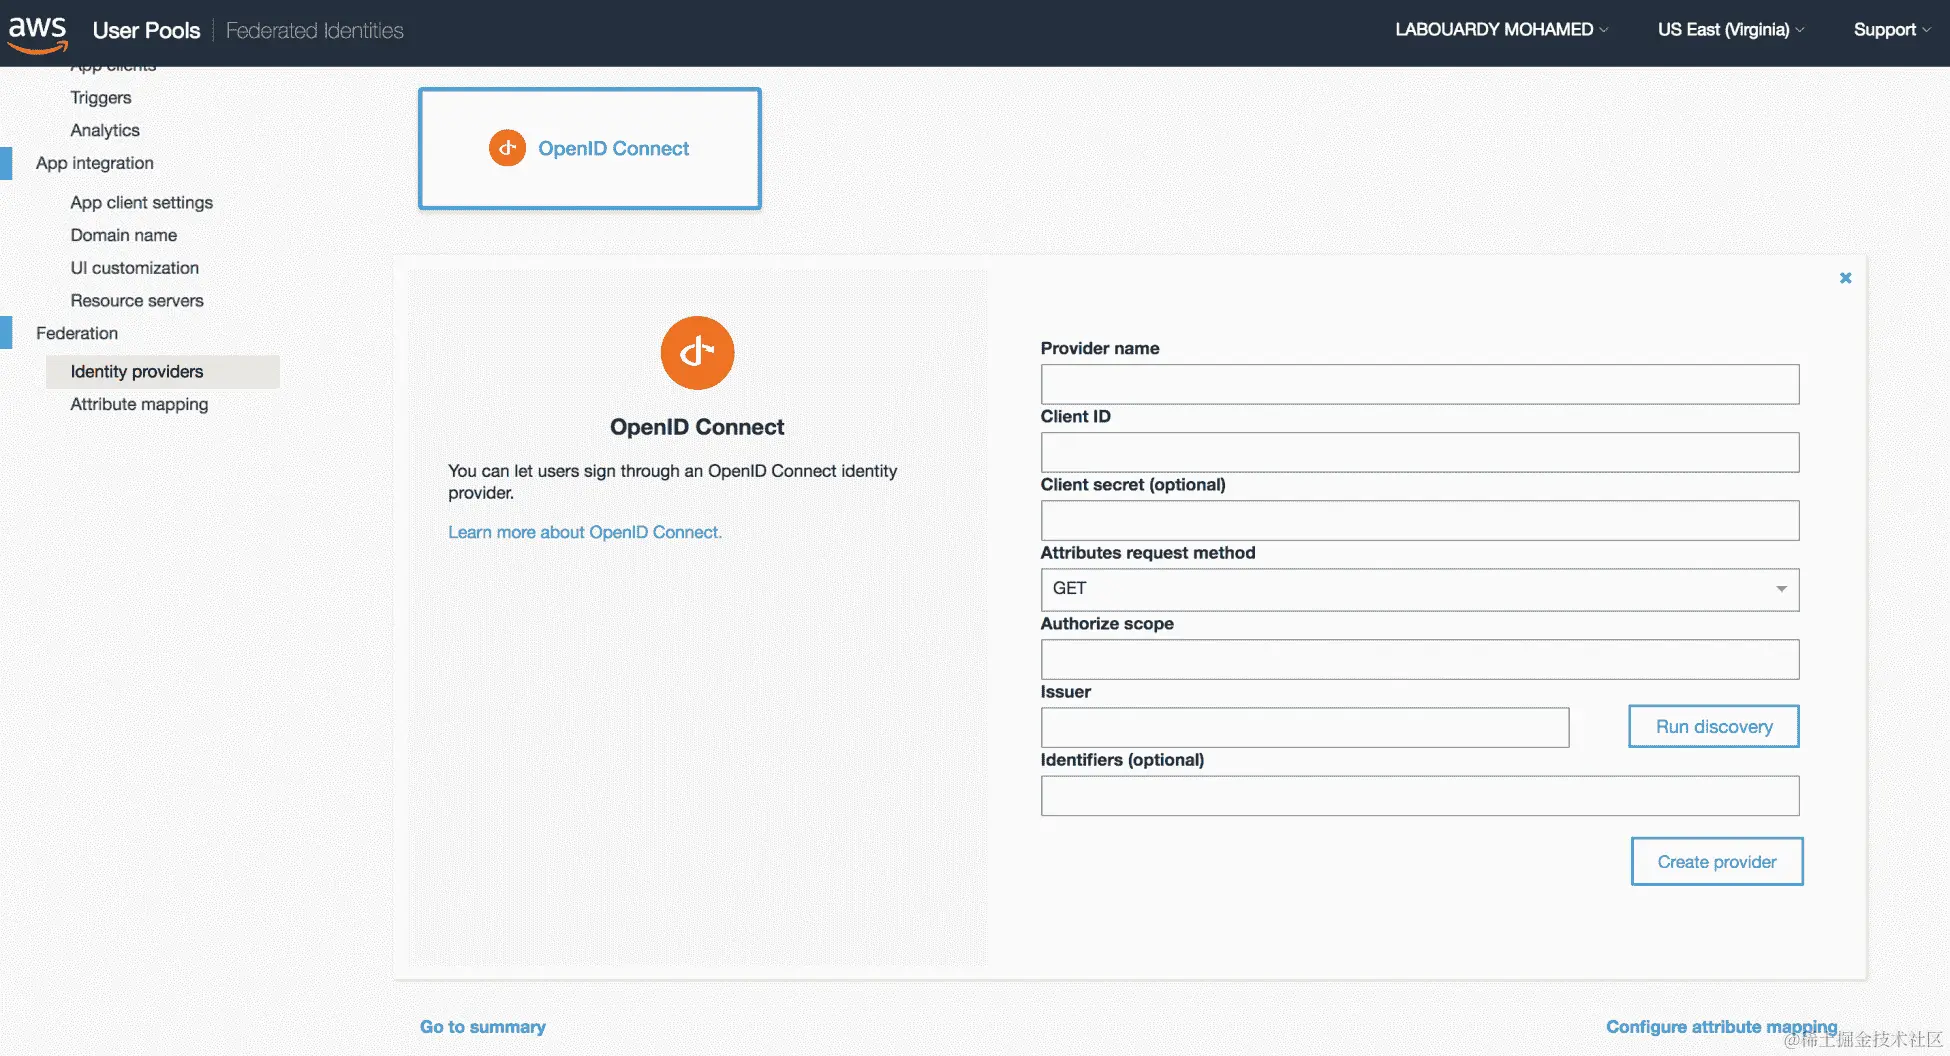The height and width of the screenshot is (1056, 1950).
Task: Open Attribute mapping in the sidebar
Action: 139,405
